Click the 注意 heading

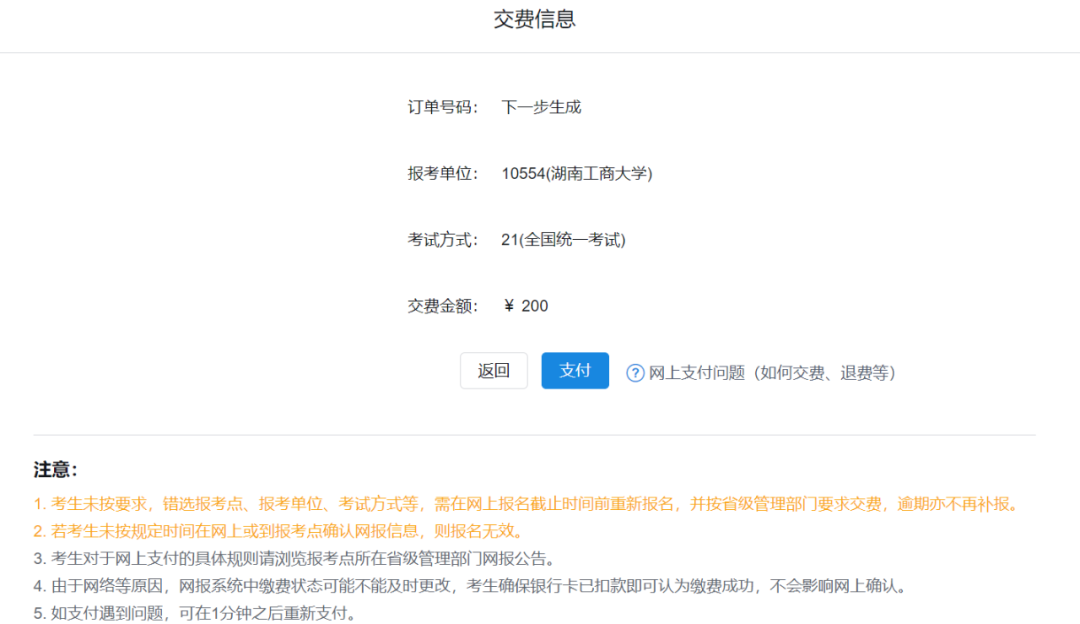coord(56,470)
